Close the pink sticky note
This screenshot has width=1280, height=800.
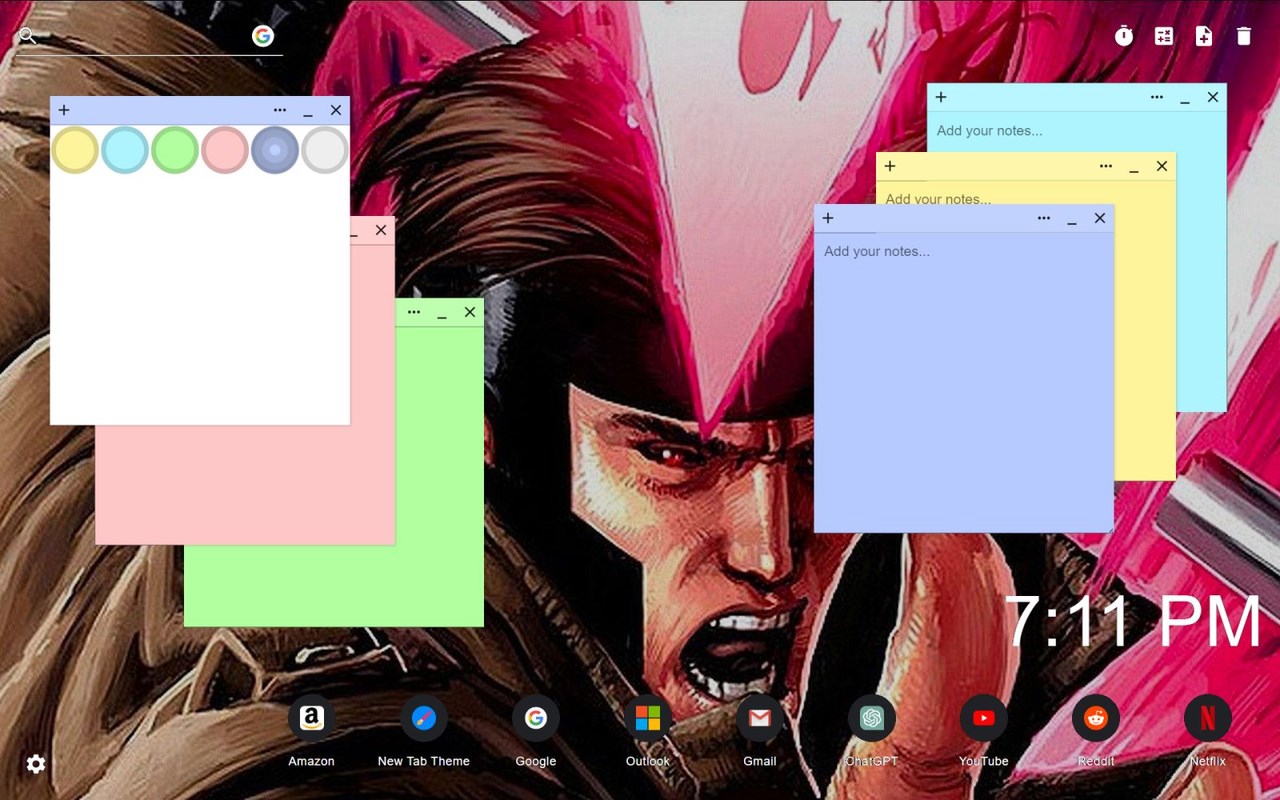click(381, 230)
